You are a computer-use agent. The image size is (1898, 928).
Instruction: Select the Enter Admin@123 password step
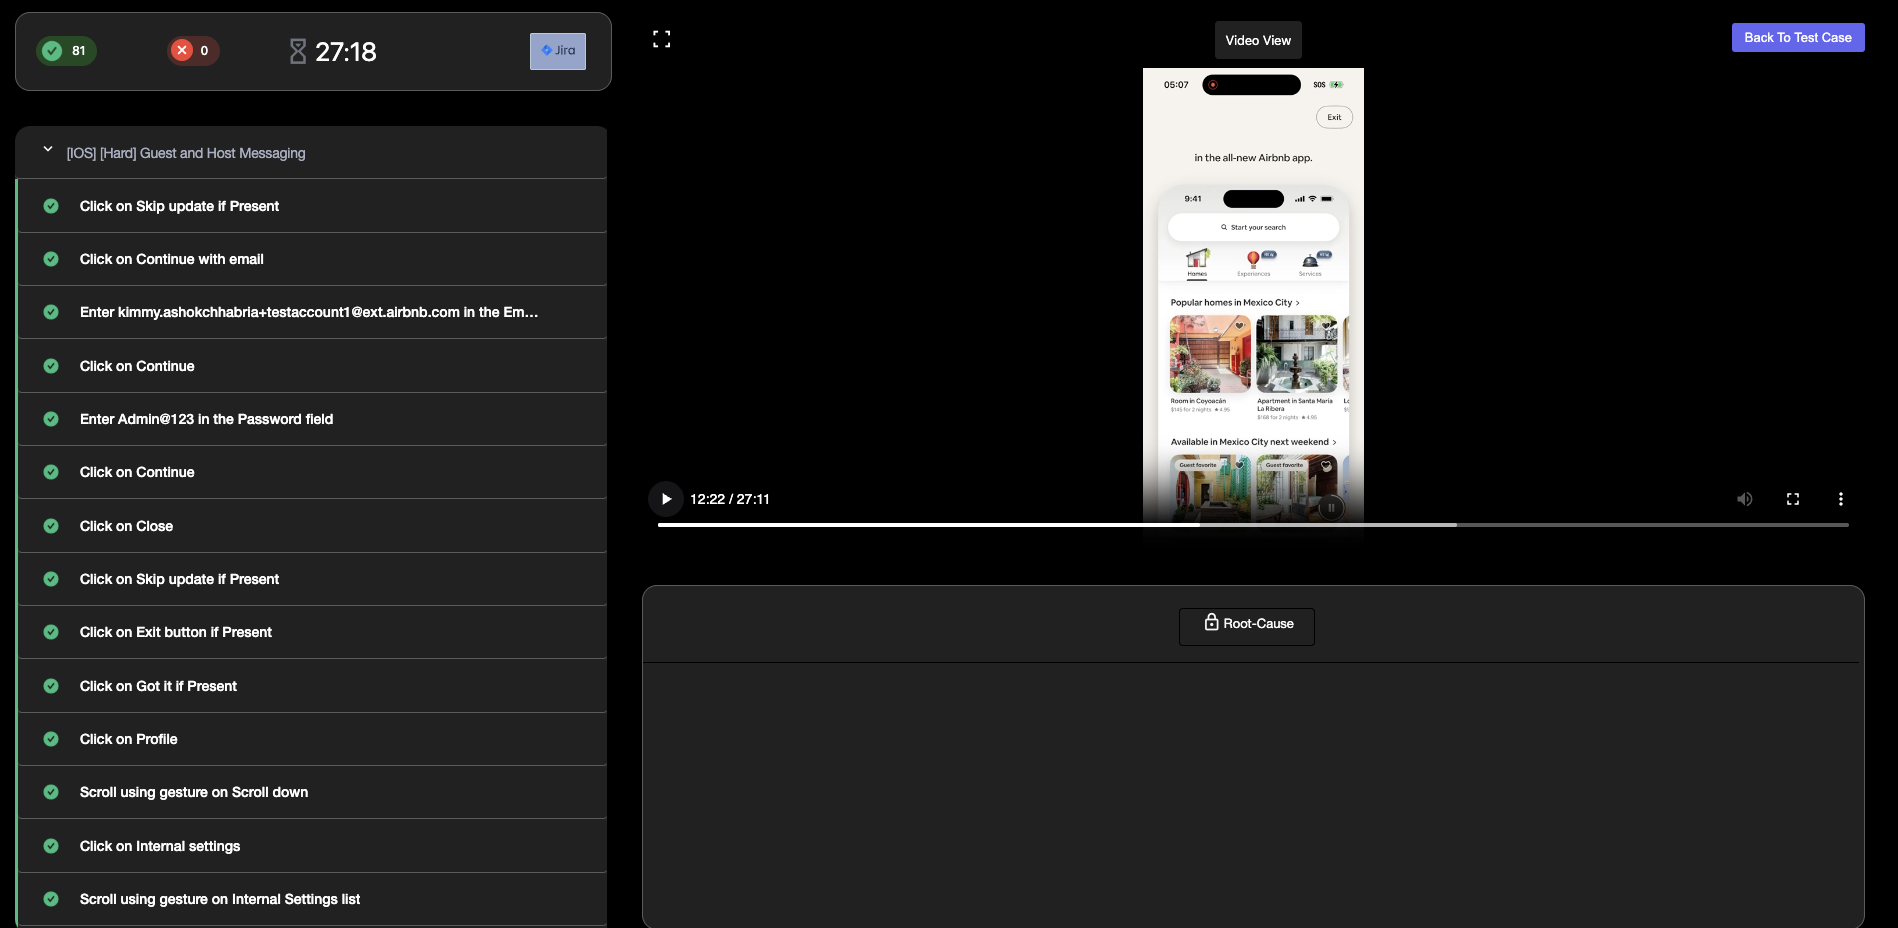(x=206, y=419)
